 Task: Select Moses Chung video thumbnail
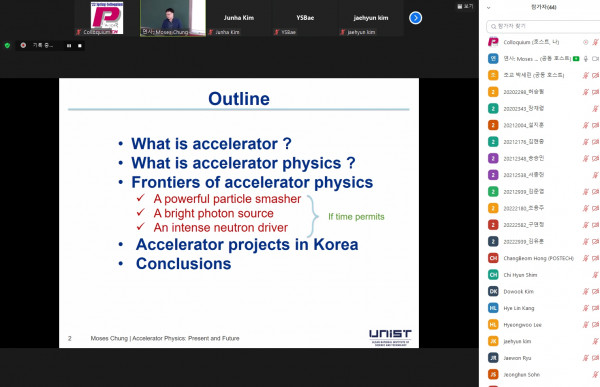pyautogui.click(x=173, y=18)
